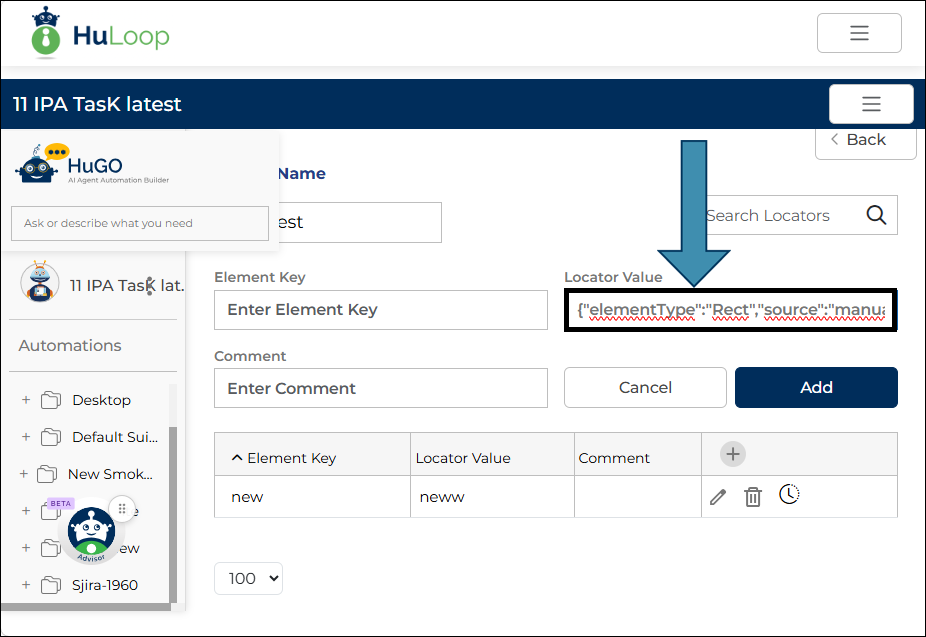Click the 11 IPA Task robot avatar
The height and width of the screenshot is (637, 926).
coord(40,282)
